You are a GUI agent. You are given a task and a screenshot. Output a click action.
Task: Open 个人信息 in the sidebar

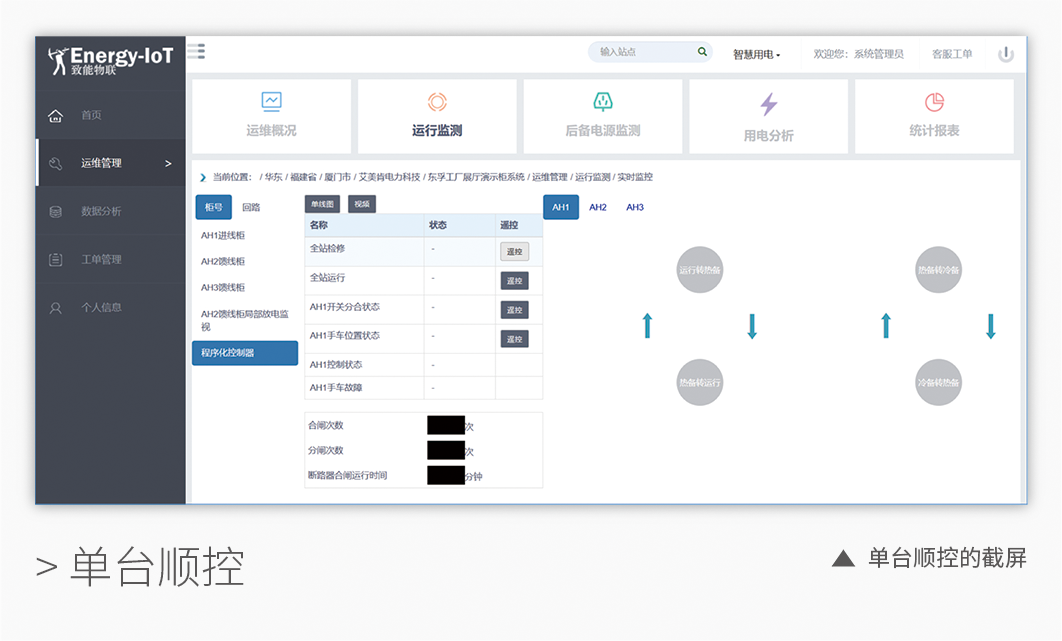point(110,308)
